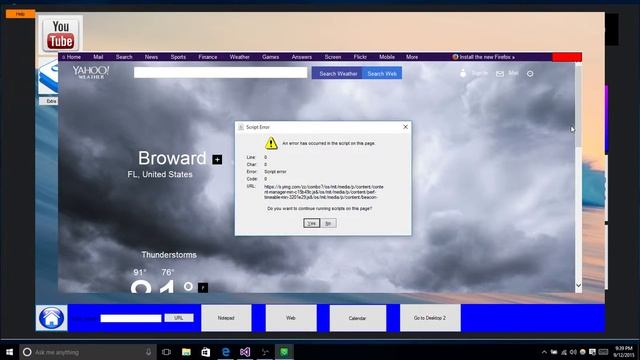Image resolution: width=640 pixels, height=360 pixels.
Task: Click the Search Weather button
Action: [338, 73]
